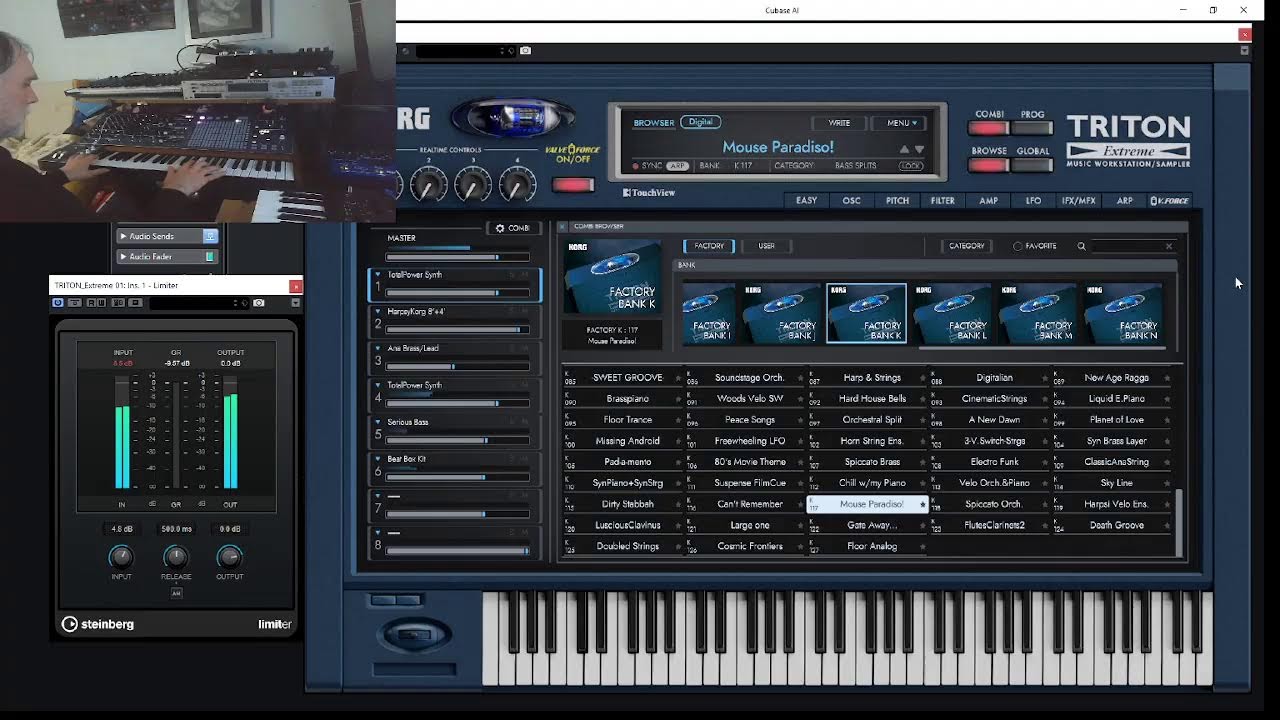Expand timbre 1 TotalPower Synth arrow
1280x720 pixels.
tap(377, 274)
